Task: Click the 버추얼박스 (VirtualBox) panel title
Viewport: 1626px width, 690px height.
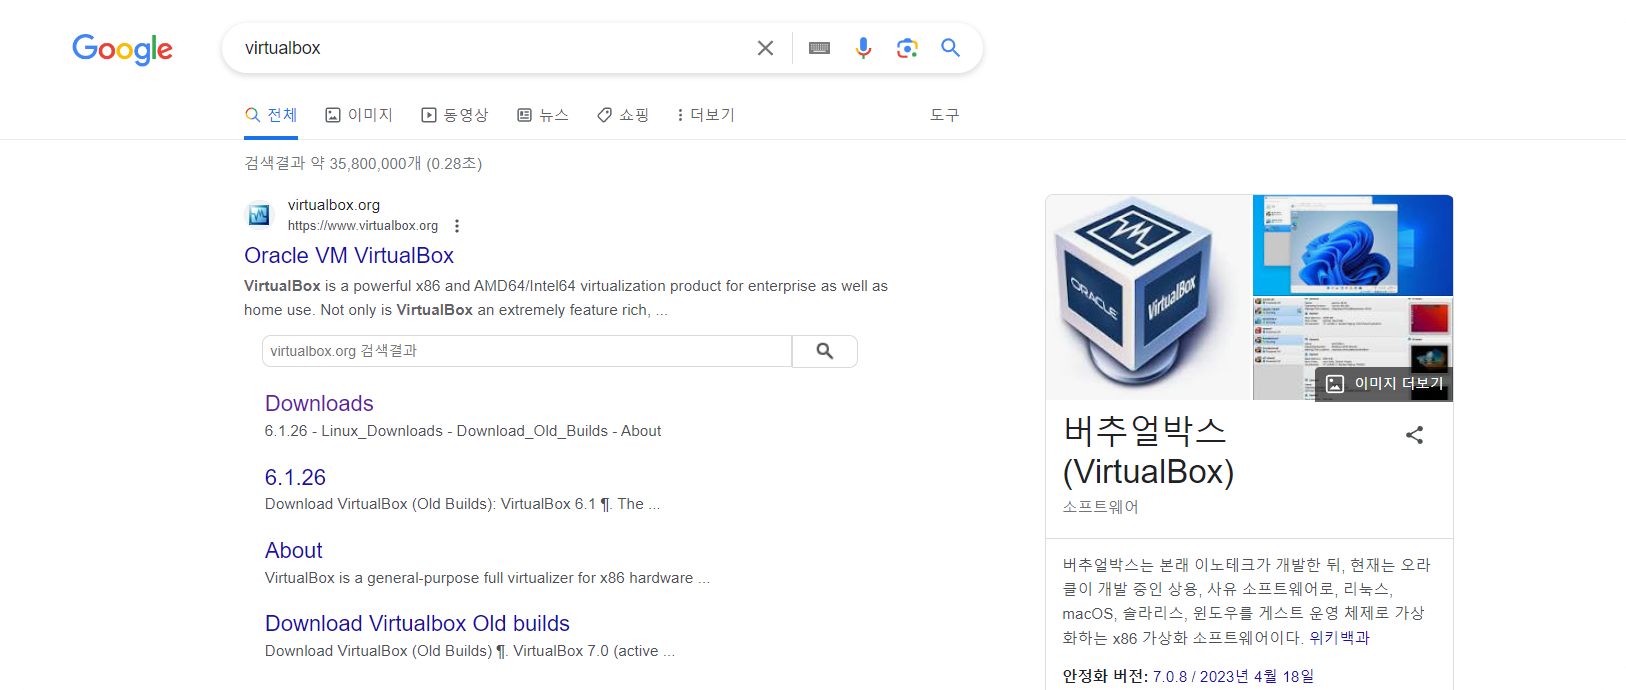Action: pyautogui.click(x=1149, y=451)
